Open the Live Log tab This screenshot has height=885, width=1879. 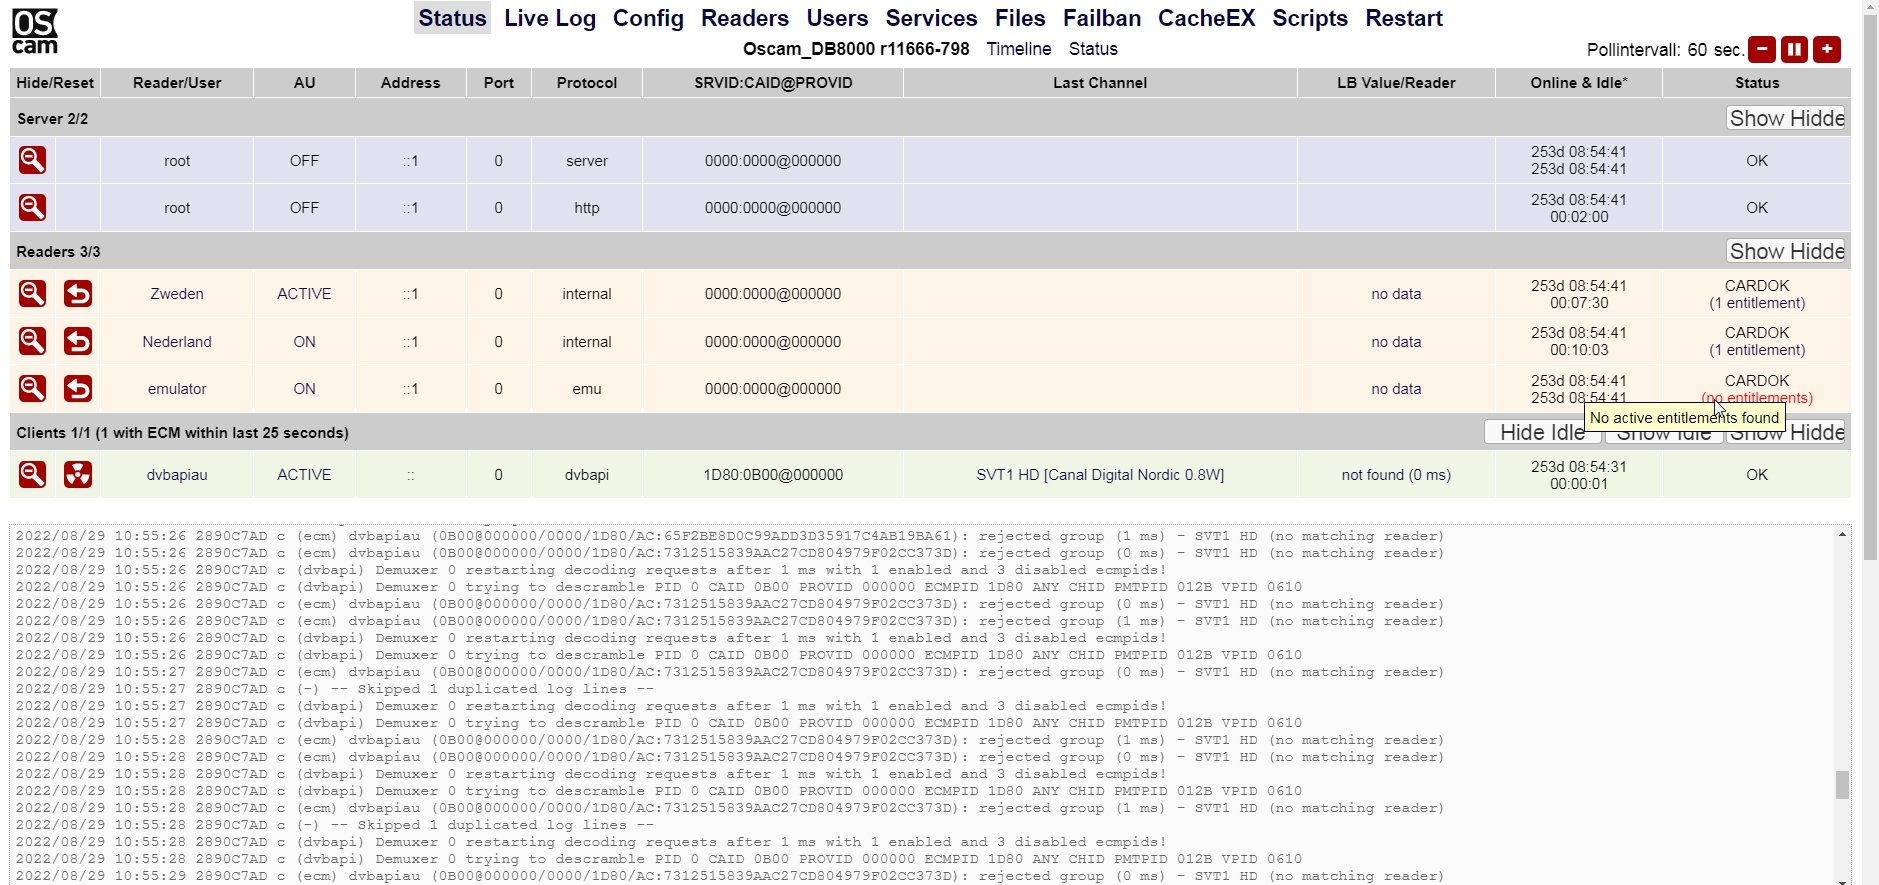pos(550,18)
